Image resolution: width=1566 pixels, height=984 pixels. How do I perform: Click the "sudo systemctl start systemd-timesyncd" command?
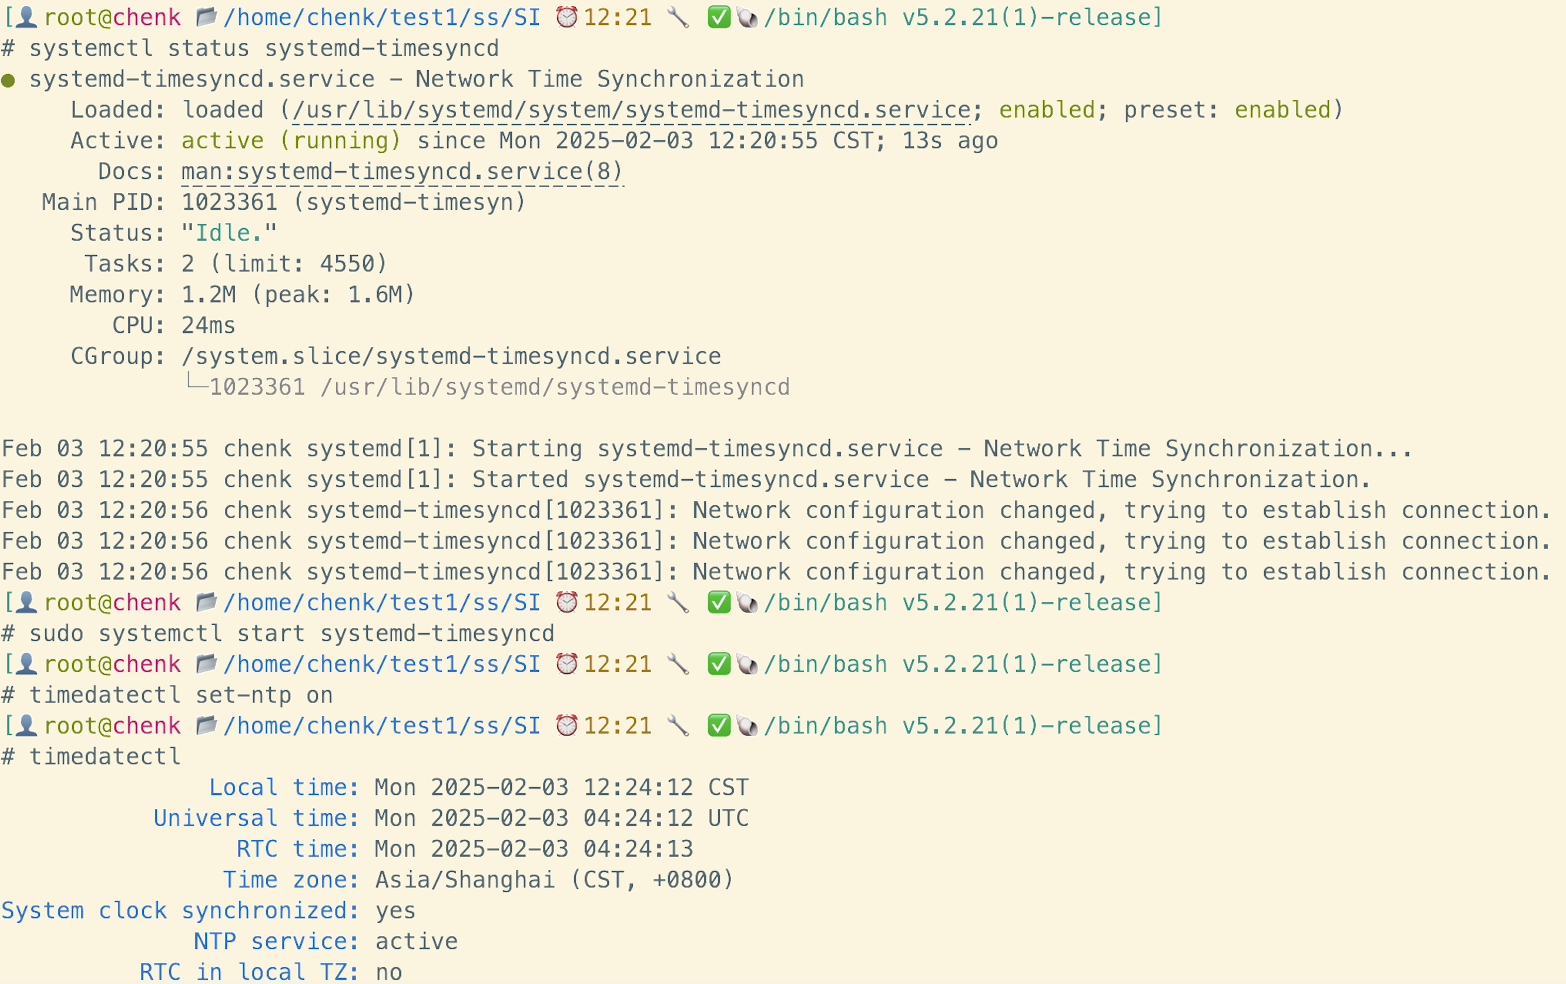click(291, 634)
